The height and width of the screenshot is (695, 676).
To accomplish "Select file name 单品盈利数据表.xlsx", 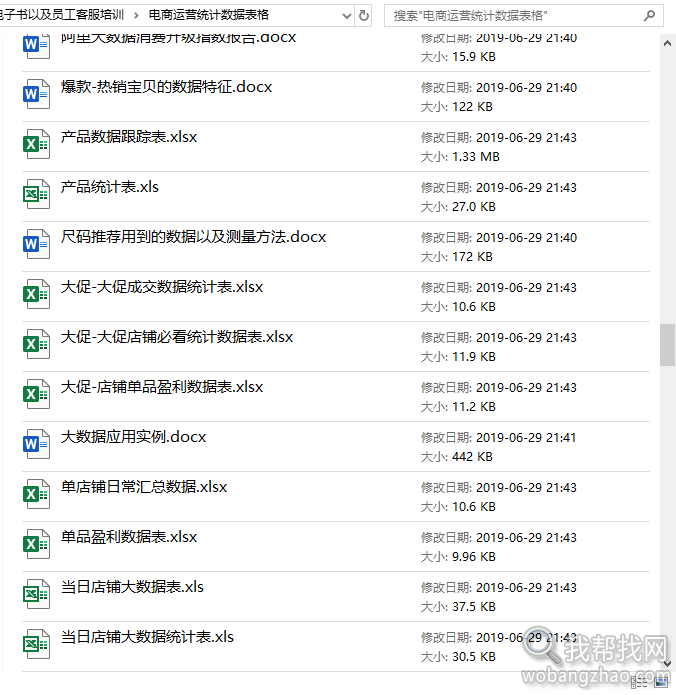I will (129, 538).
